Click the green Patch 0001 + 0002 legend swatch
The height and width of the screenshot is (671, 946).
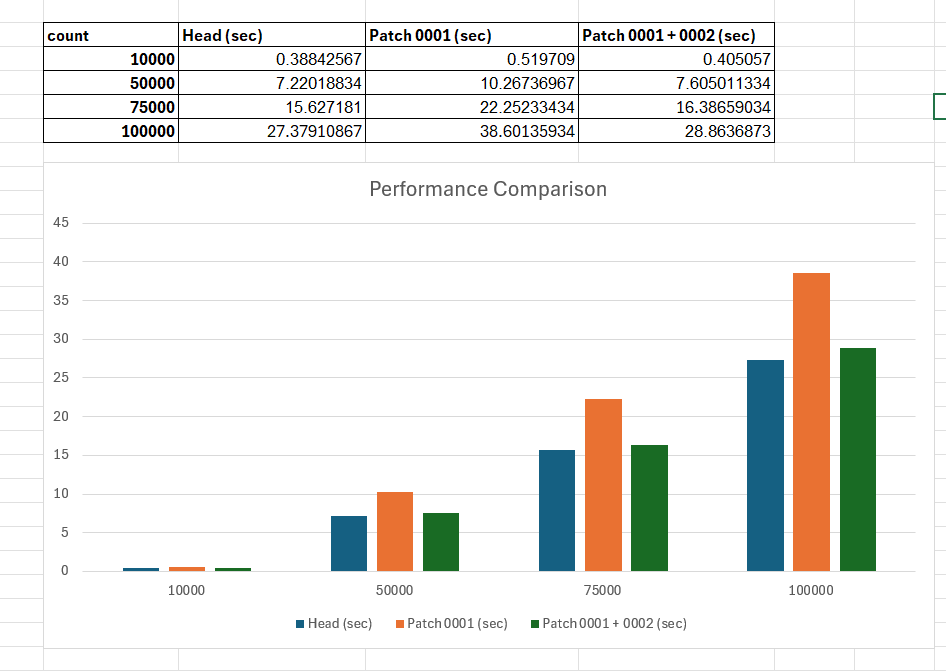(x=534, y=624)
